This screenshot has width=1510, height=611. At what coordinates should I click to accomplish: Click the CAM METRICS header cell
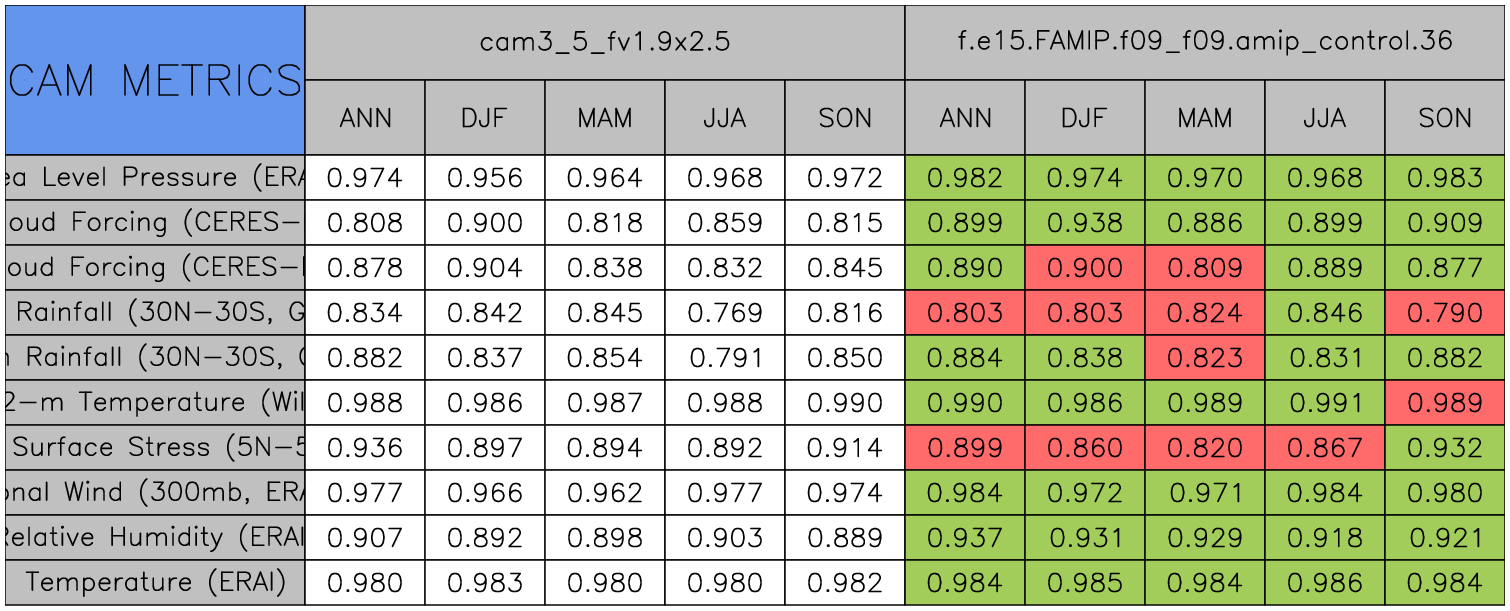point(155,80)
